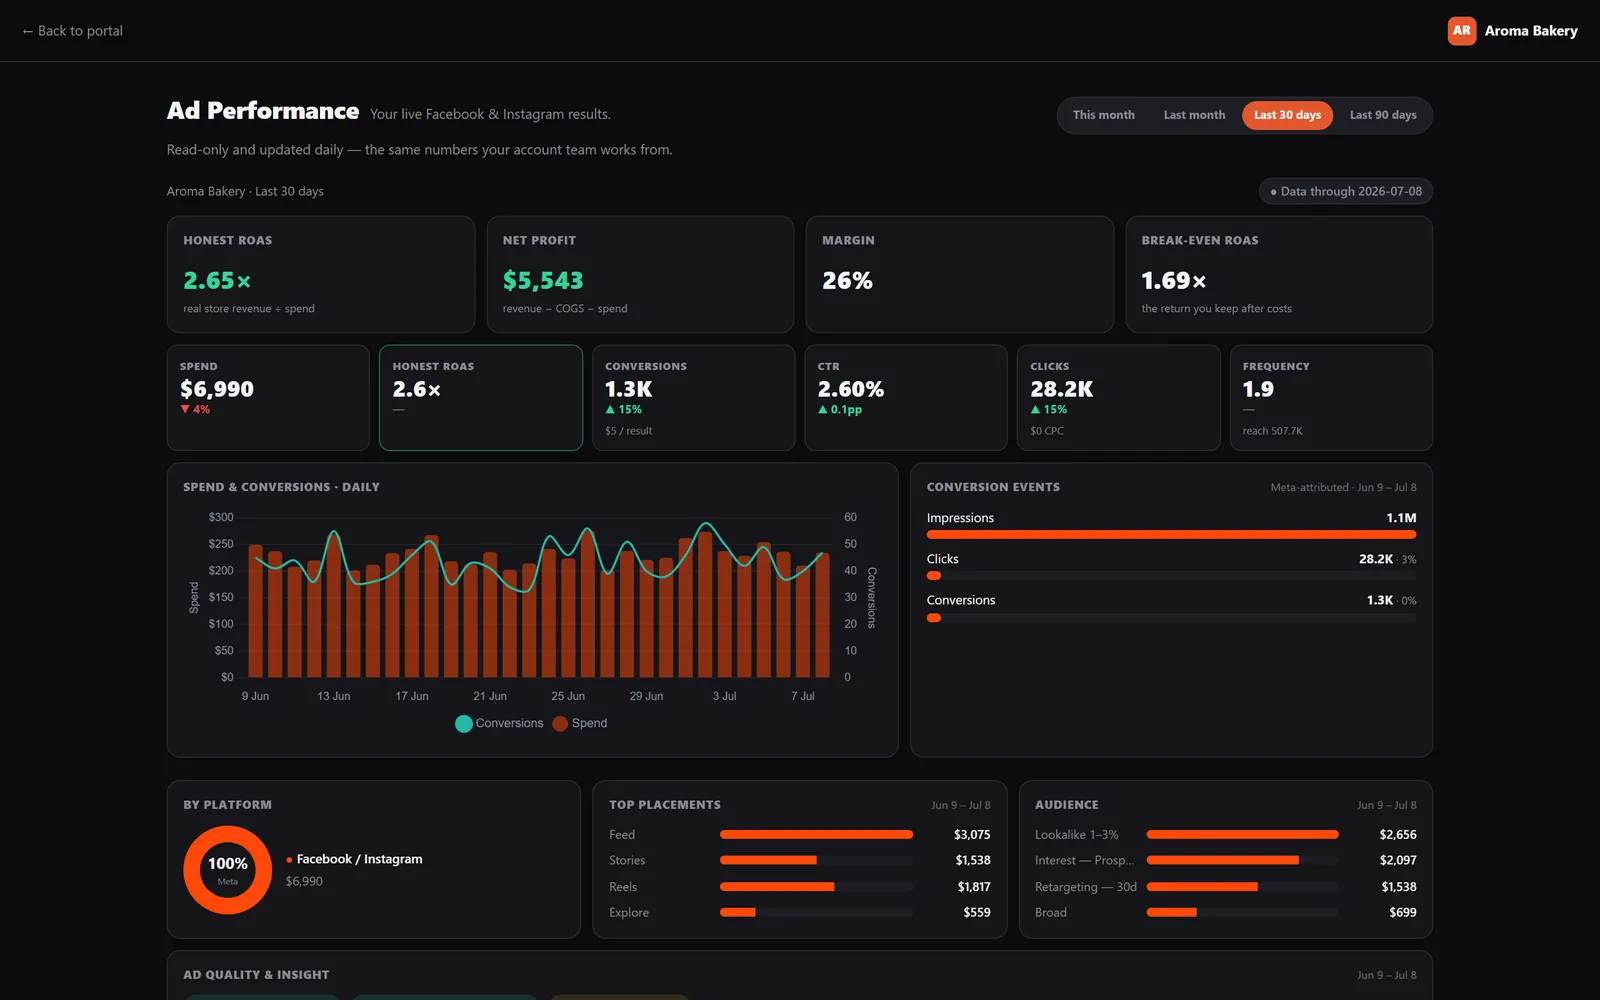Select the Last 30 days tab
Viewport: 1600px width, 1000px height.
click(x=1287, y=115)
